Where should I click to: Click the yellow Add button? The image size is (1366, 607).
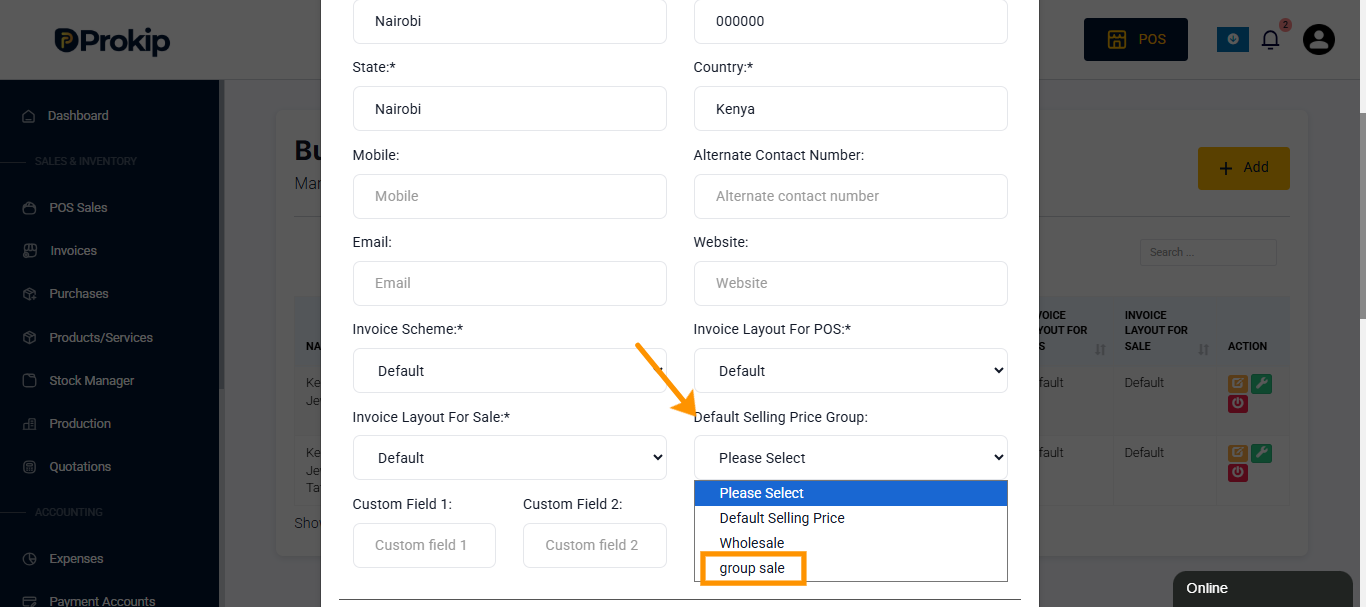pos(1244,168)
